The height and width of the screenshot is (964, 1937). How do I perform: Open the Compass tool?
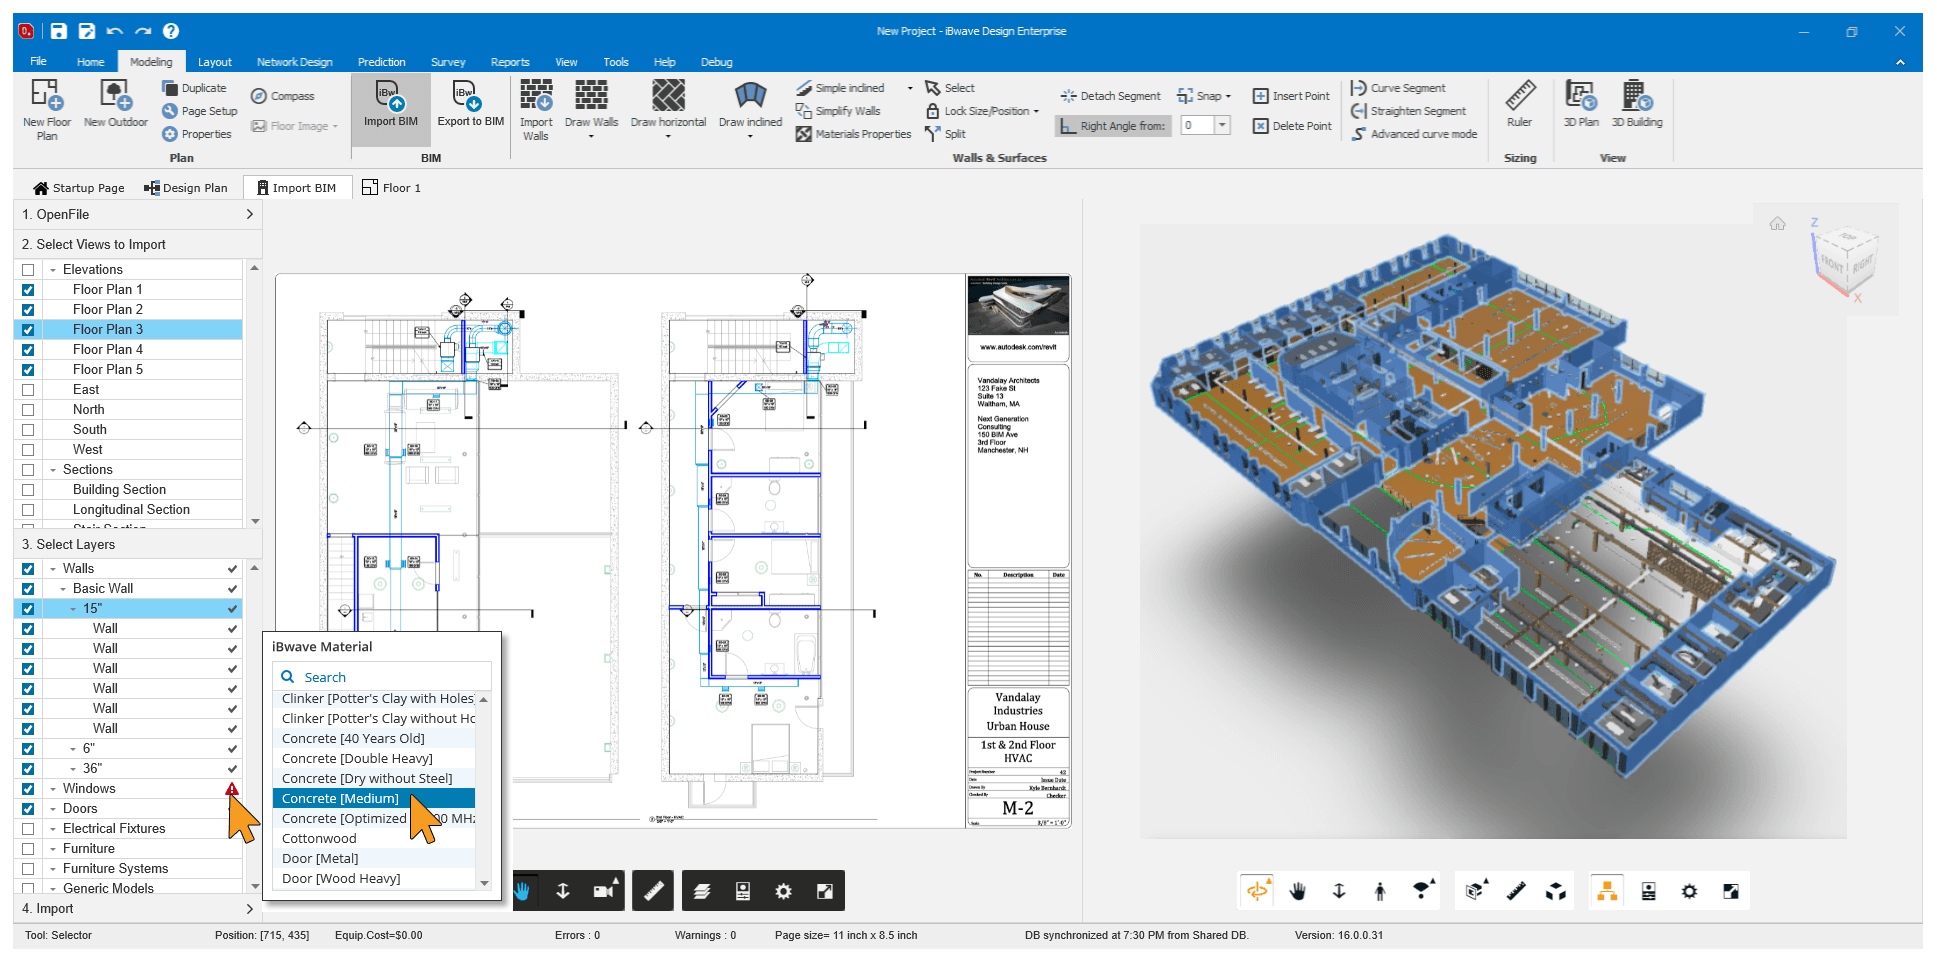click(x=284, y=95)
